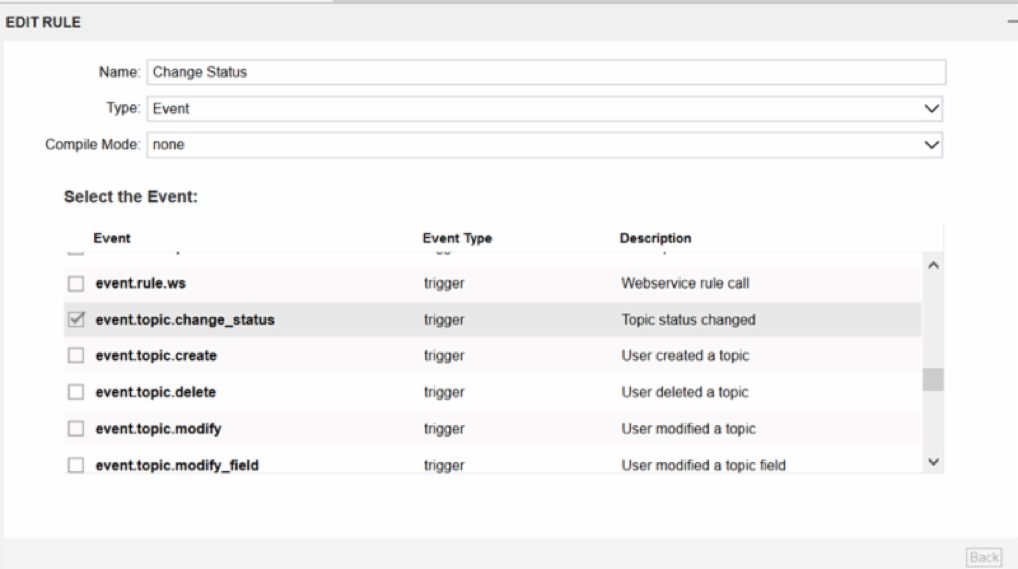Toggle the event.topic.modify_field checkbox

point(75,465)
